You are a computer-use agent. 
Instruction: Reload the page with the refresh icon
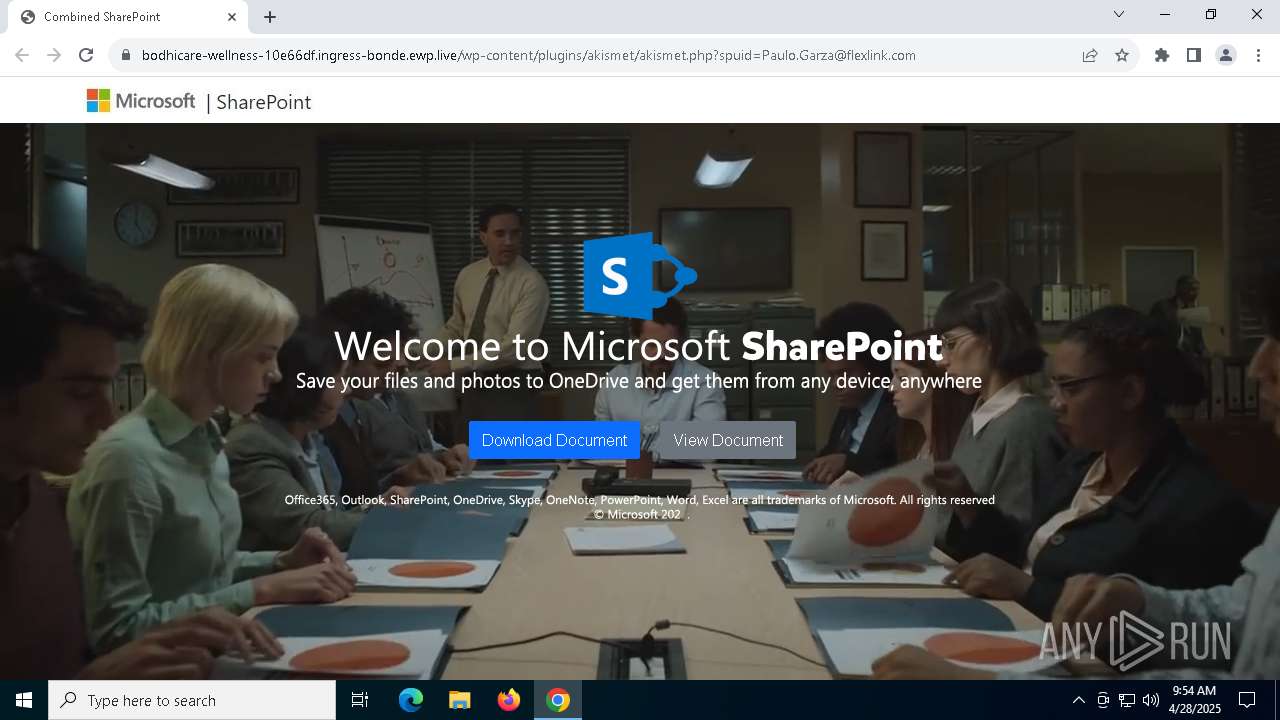[86, 55]
